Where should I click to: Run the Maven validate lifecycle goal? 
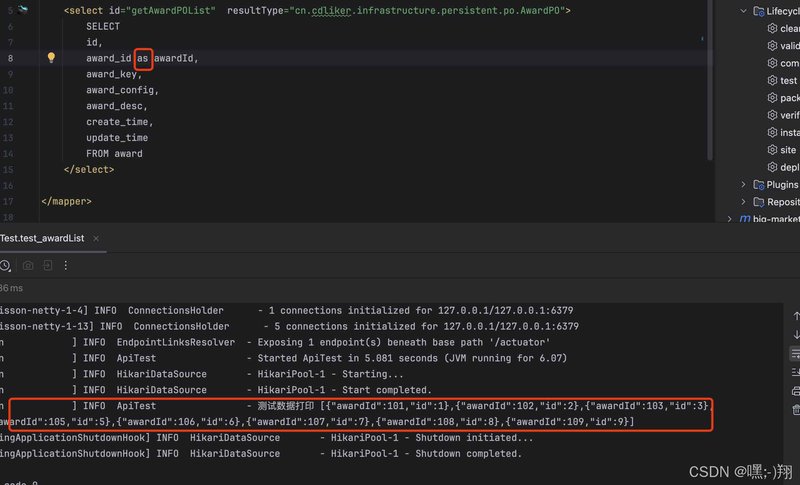pos(783,46)
